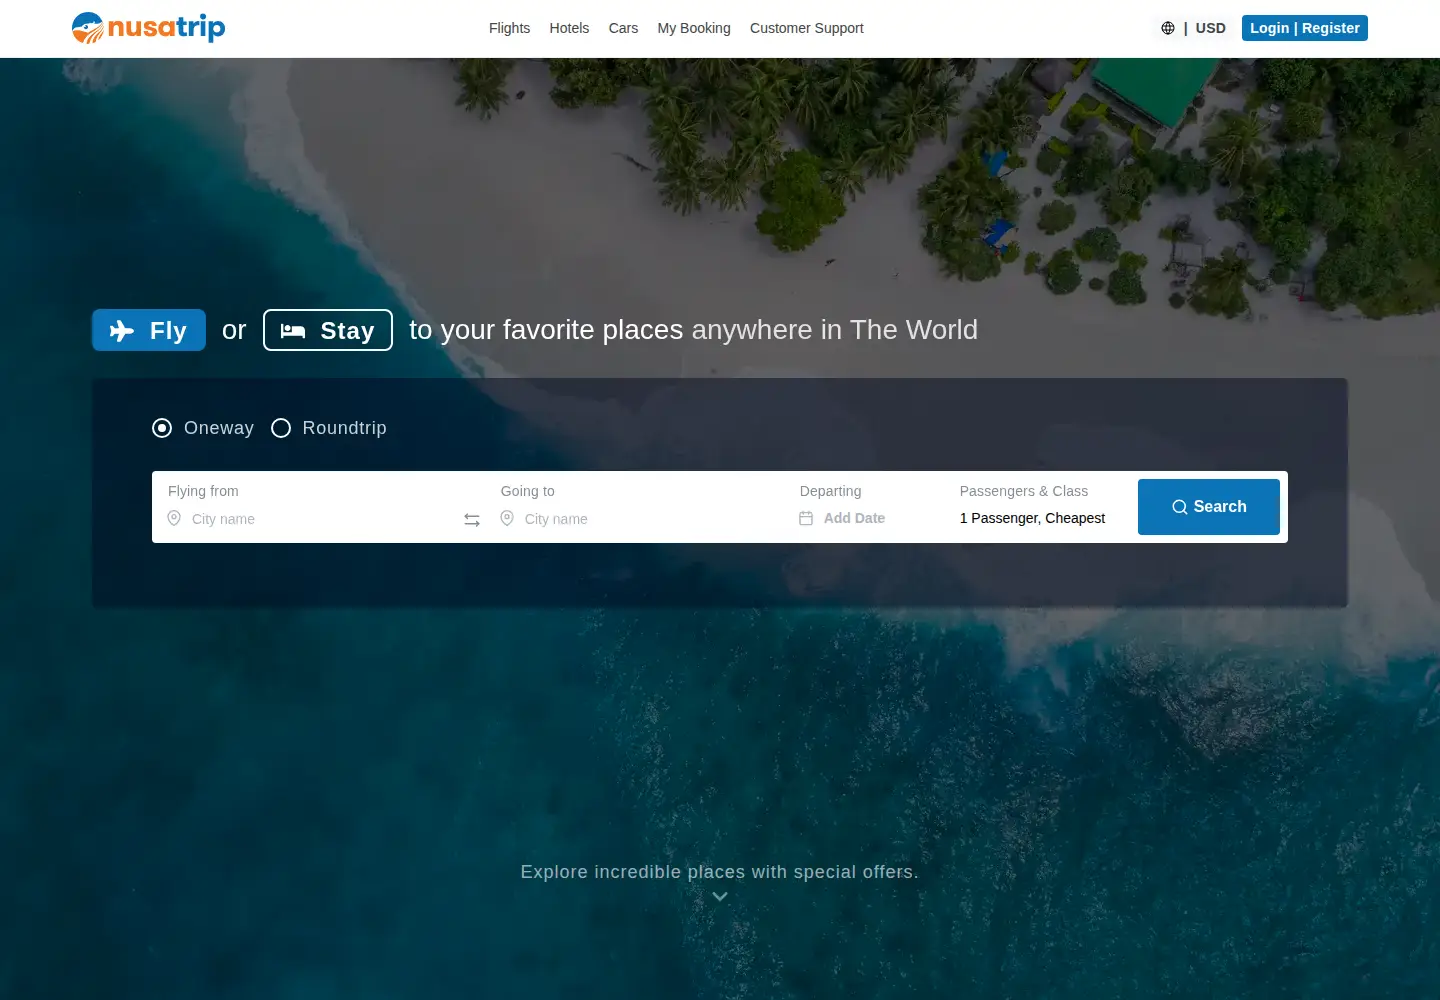Open Customer Support link
This screenshot has width=1440, height=1000.
[807, 28]
